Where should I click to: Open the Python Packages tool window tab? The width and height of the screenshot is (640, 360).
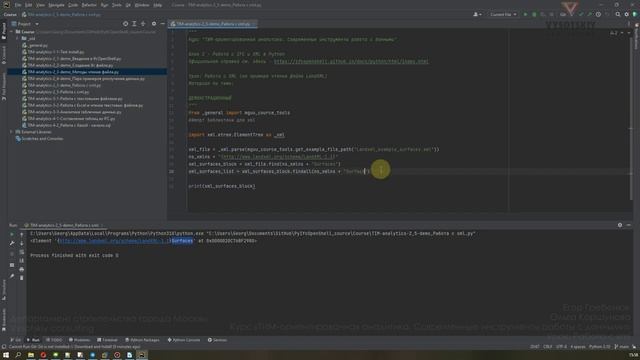tap(142, 340)
